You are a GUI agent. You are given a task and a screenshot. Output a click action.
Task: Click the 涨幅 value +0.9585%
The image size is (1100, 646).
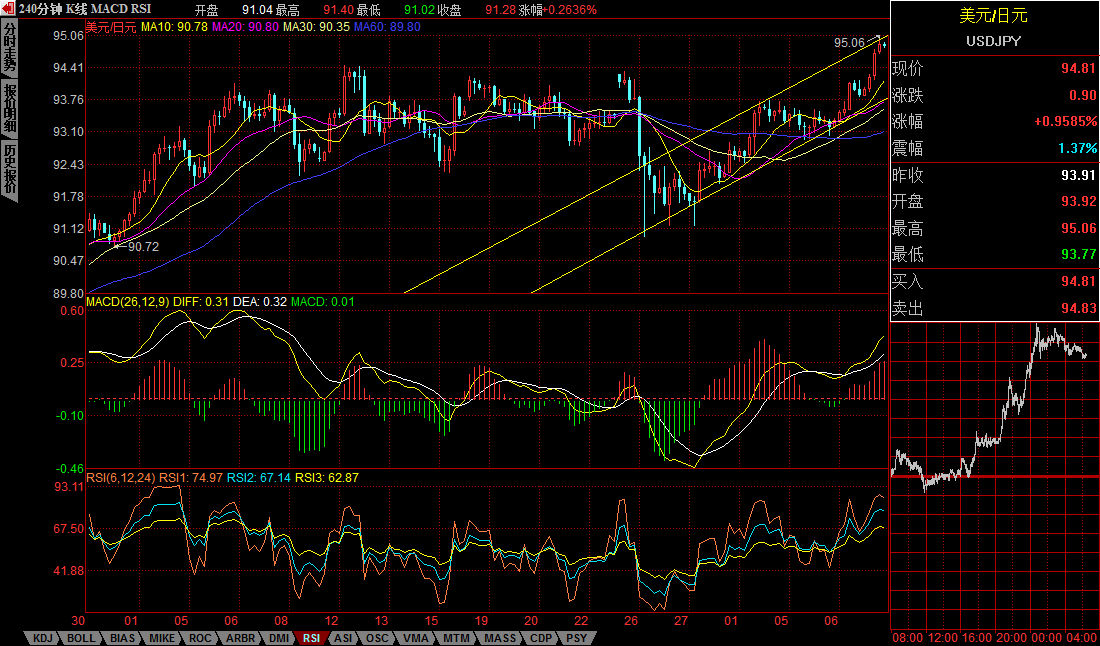pos(1066,122)
